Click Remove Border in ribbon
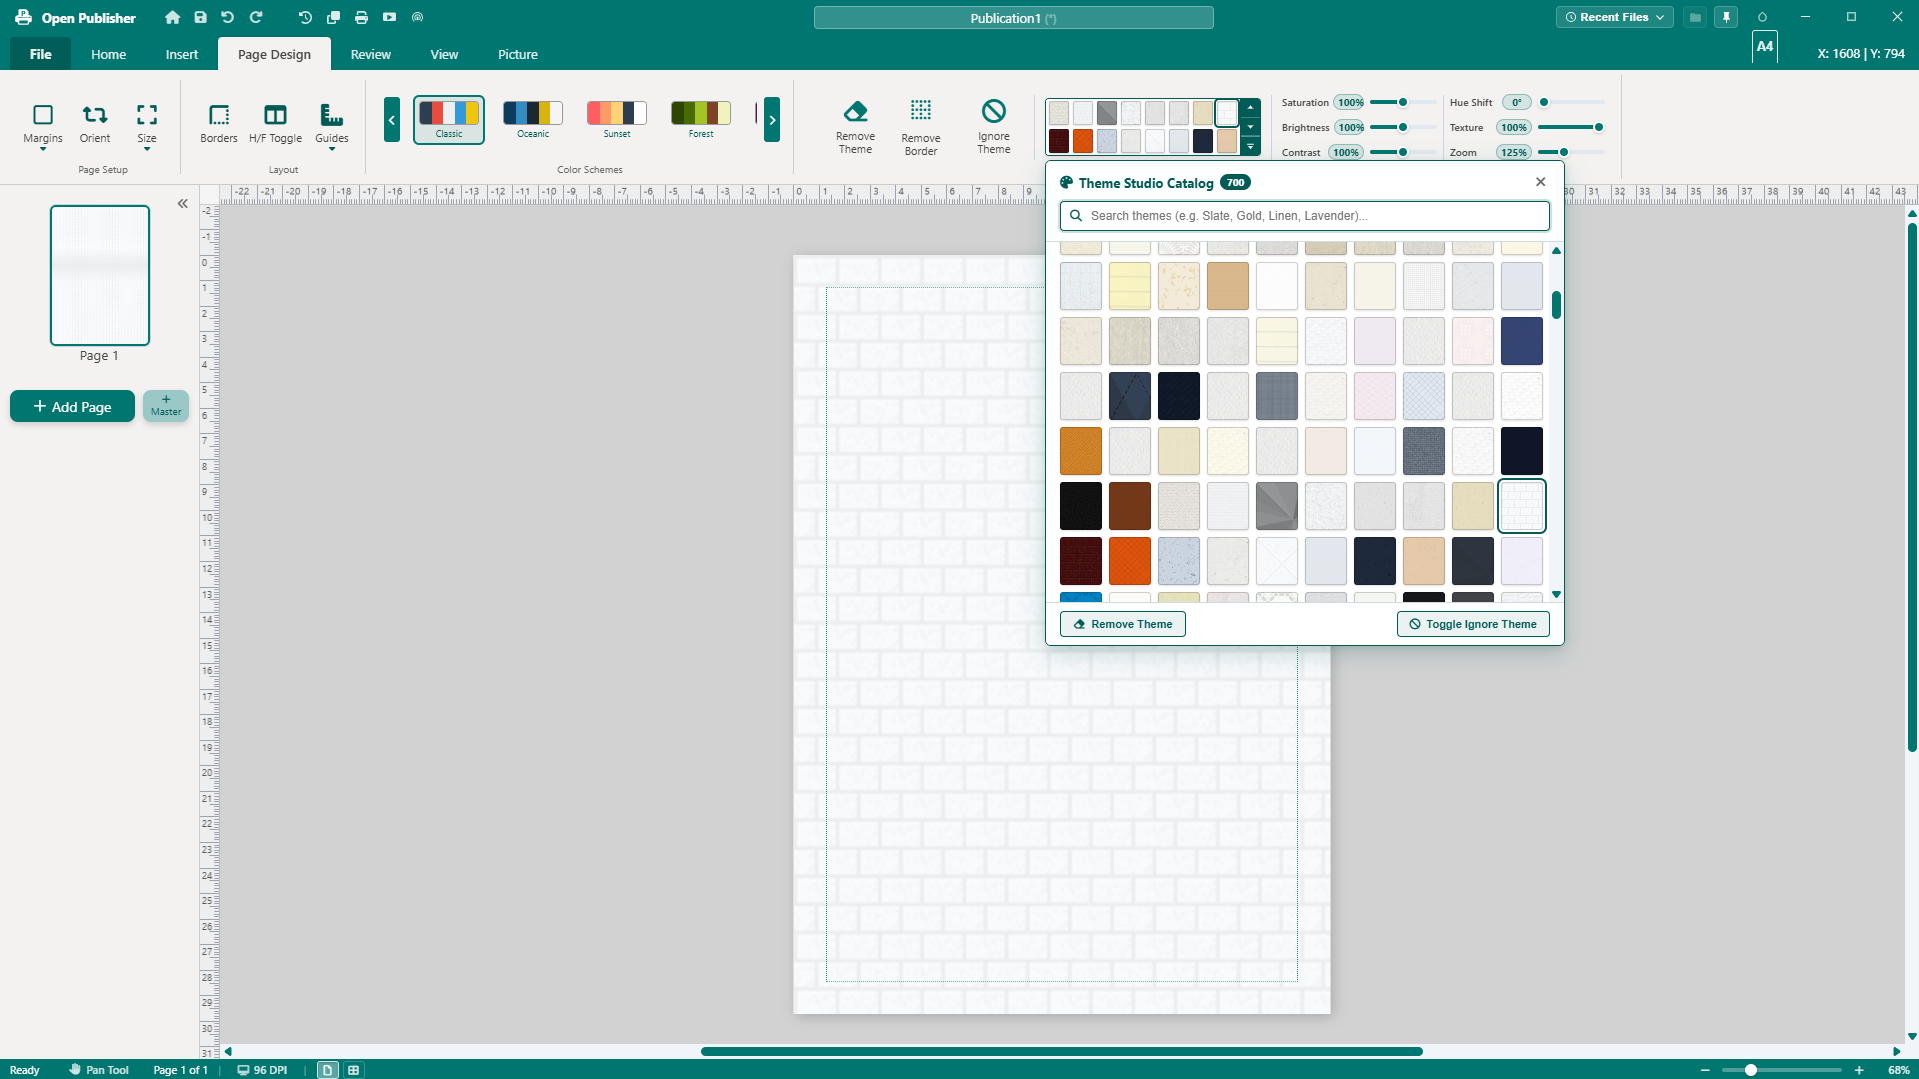The height and width of the screenshot is (1079, 1919). (x=921, y=127)
